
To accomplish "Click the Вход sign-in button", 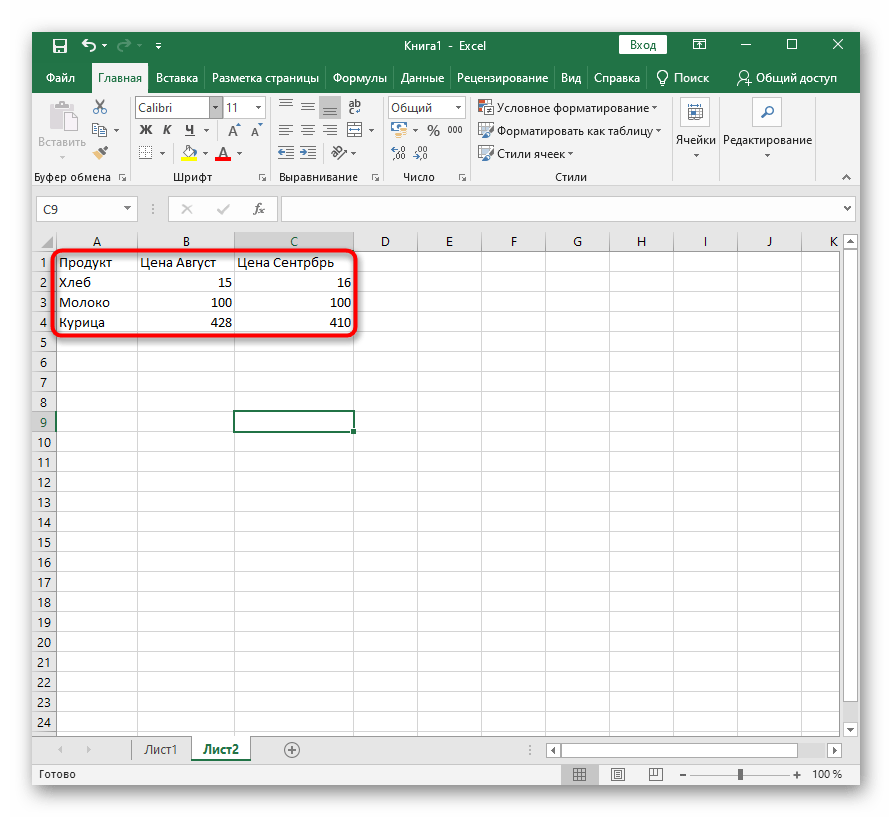I will (x=643, y=45).
